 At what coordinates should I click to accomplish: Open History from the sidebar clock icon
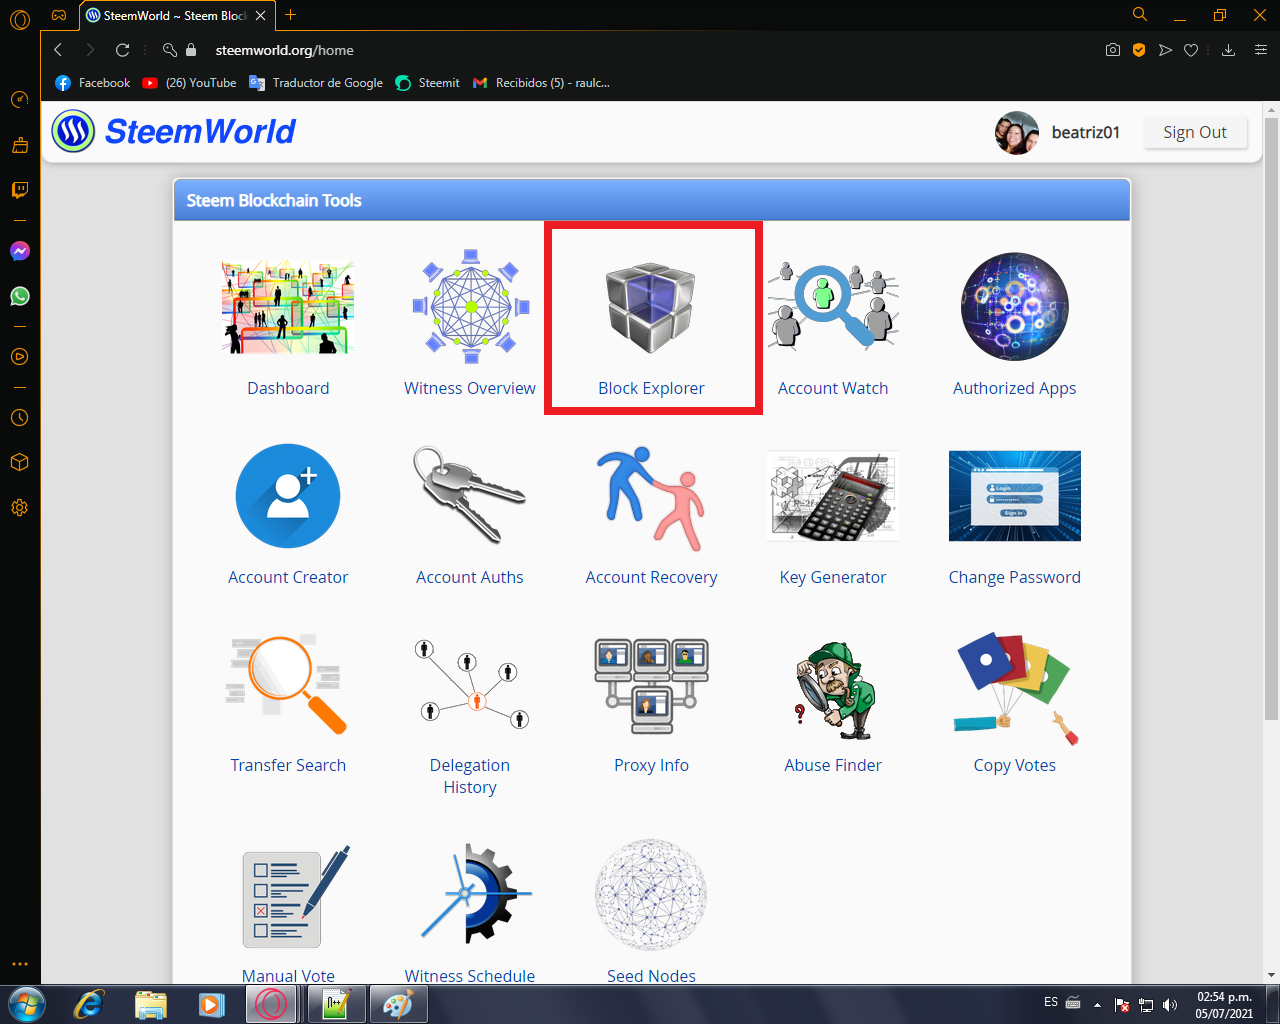pos(19,418)
